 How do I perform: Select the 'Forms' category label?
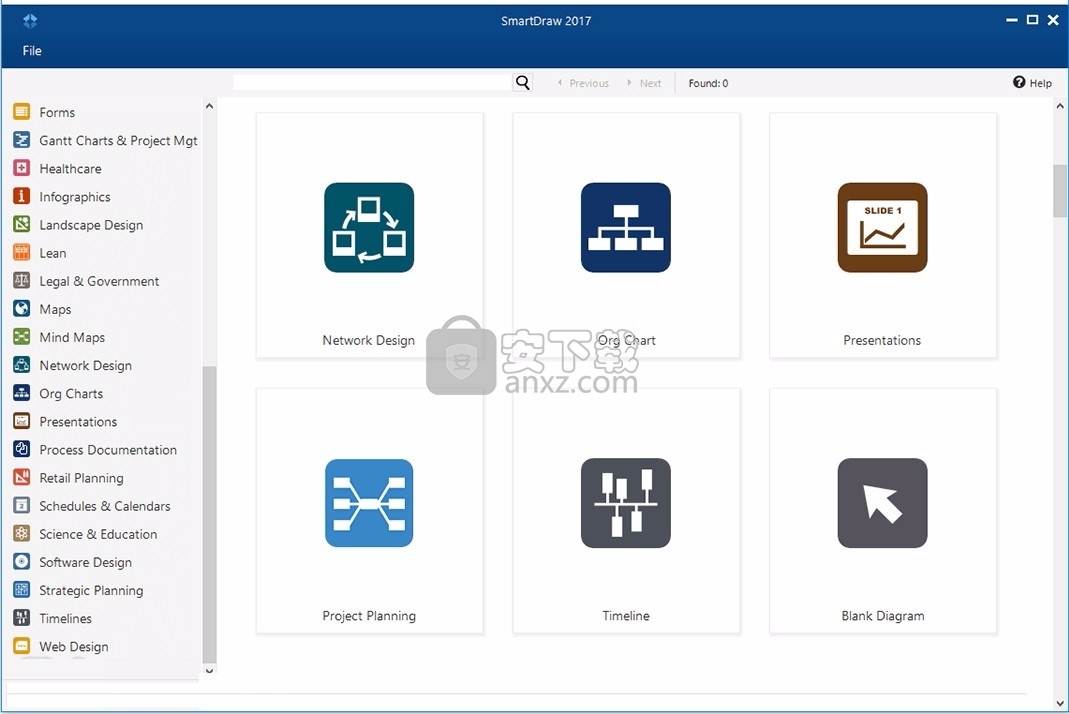57,112
